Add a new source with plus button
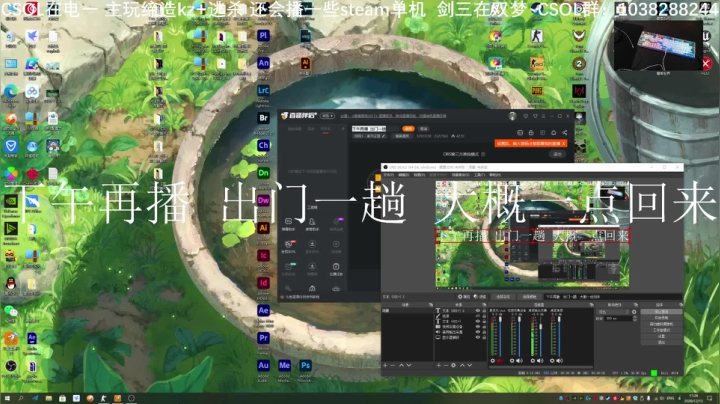The height and width of the screenshot is (404, 720). (x=439, y=365)
